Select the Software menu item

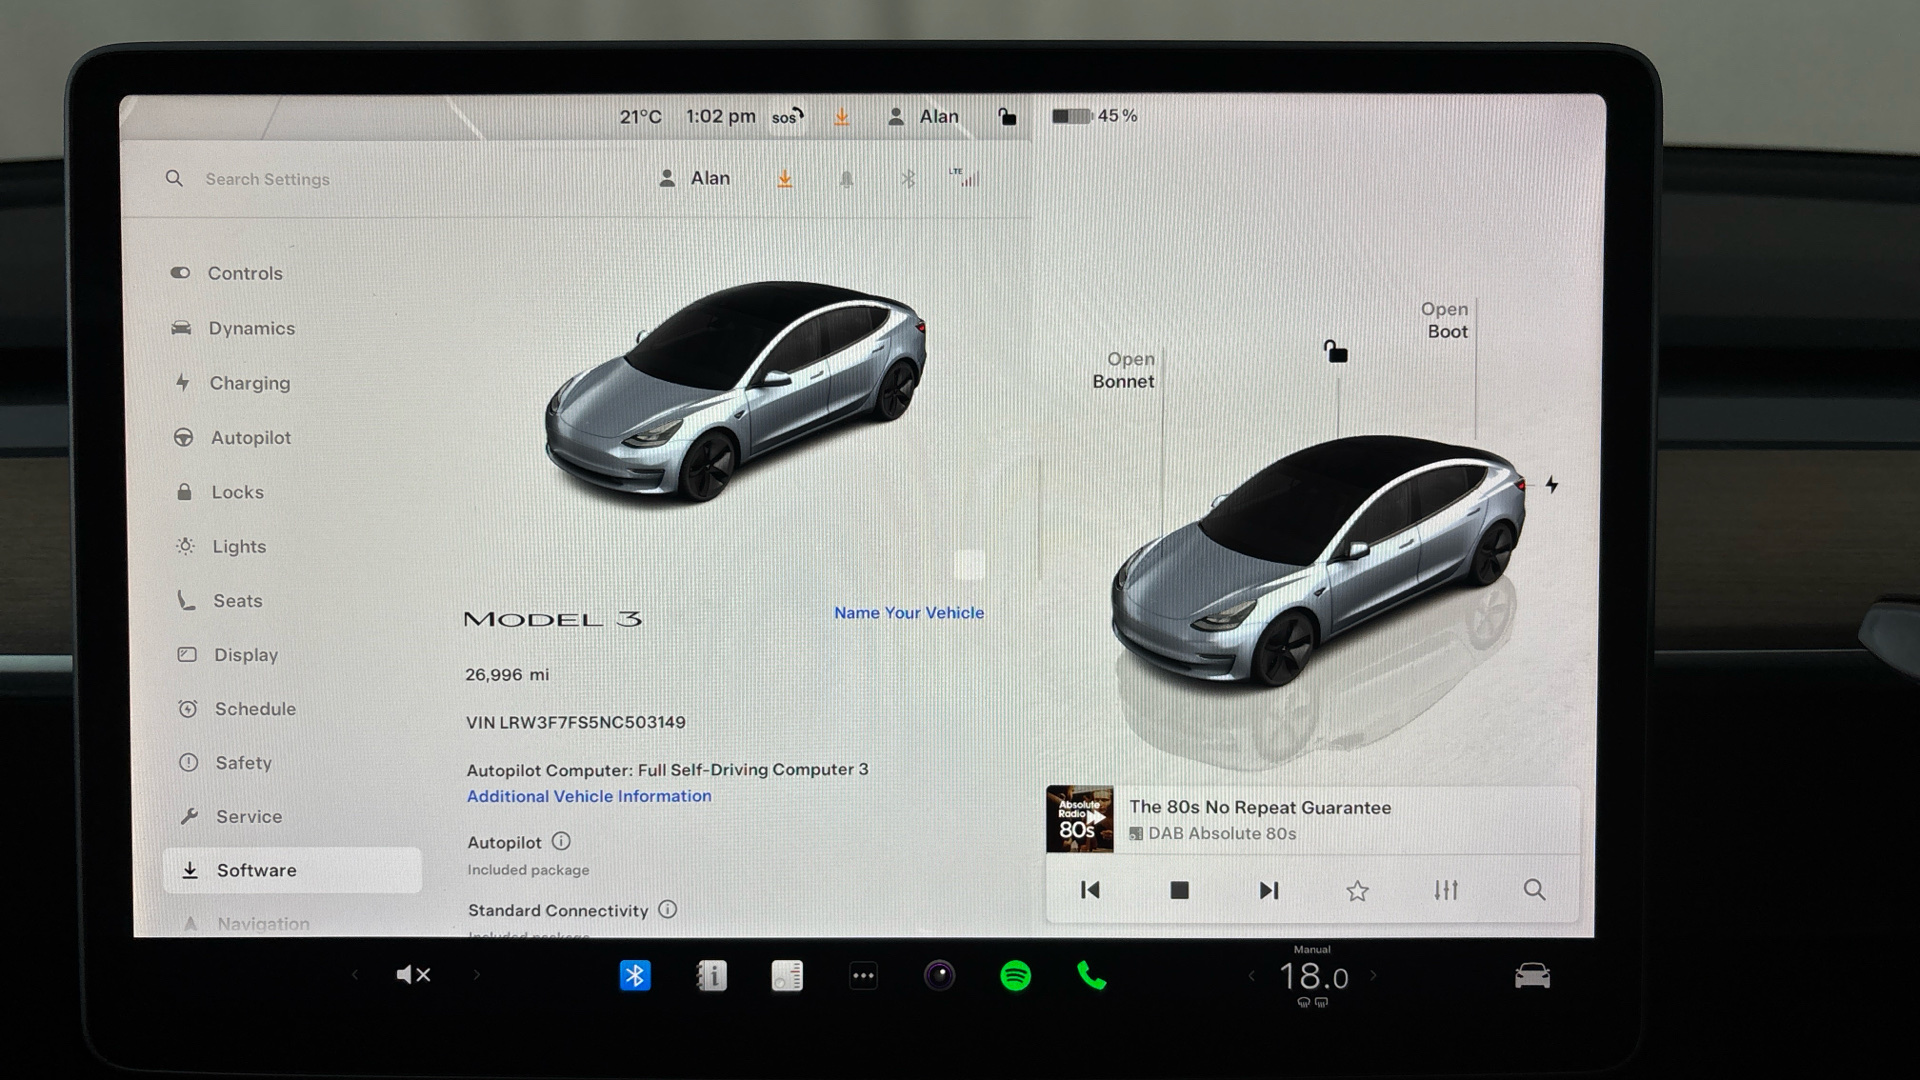point(292,870)
